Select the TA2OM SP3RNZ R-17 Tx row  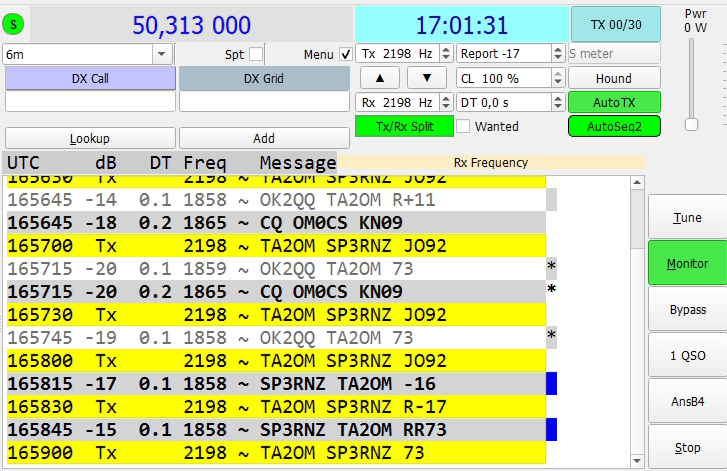(x=276, y=407)
